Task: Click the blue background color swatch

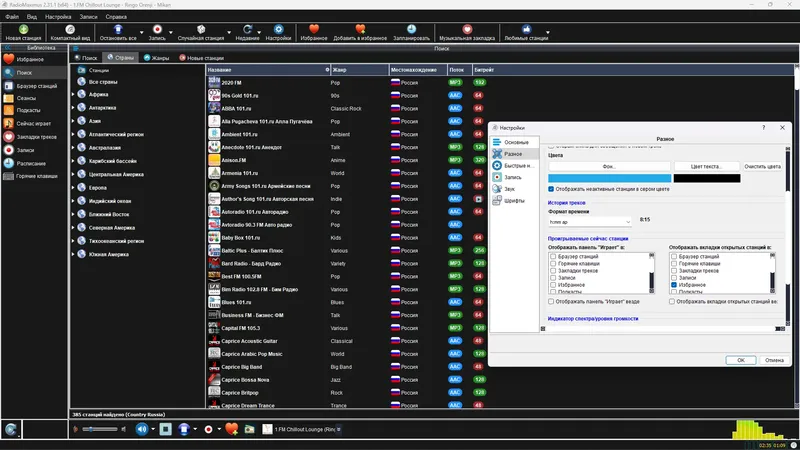Action: click(x=610, y=178)
